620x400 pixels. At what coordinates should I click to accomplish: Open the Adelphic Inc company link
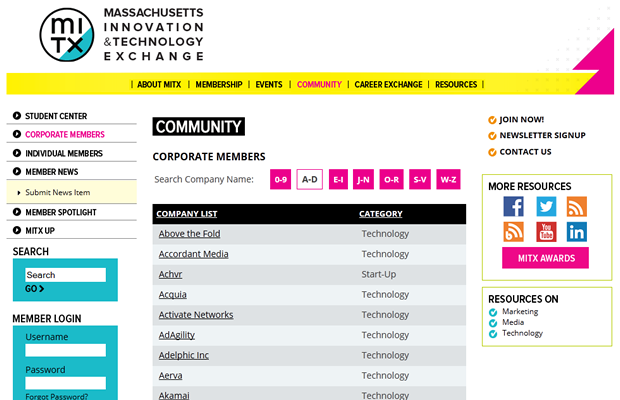point(183,355)
